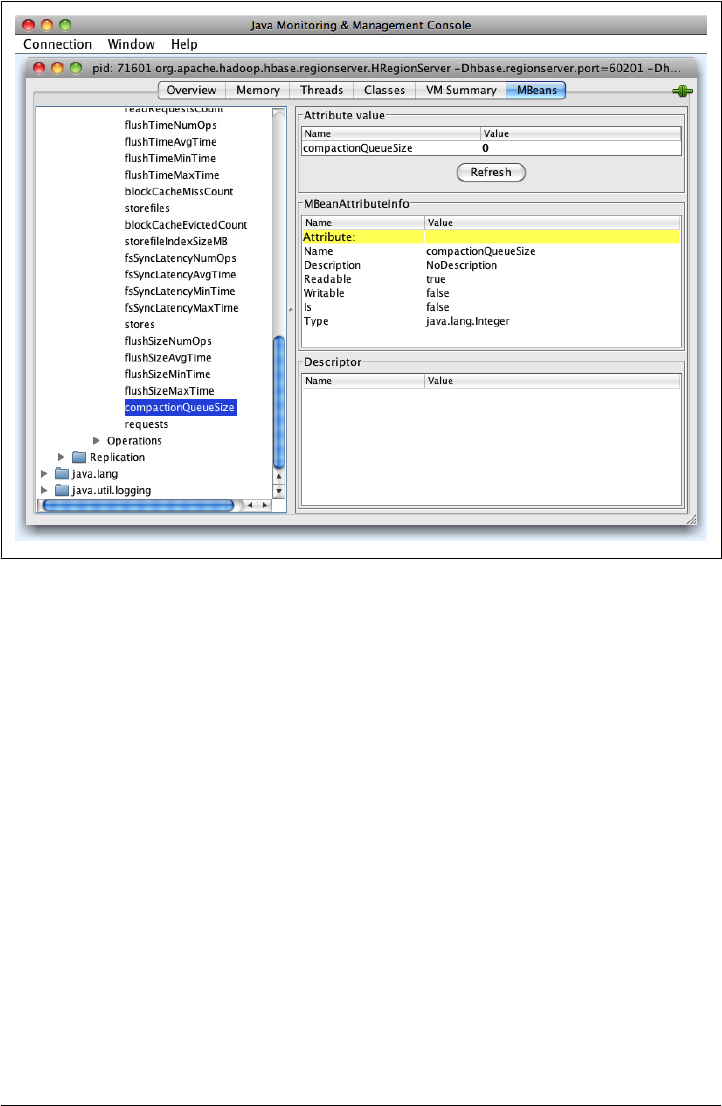Click the green connection status icon
Viewport: 722px width, 1106px height.
tap(683, 90)
